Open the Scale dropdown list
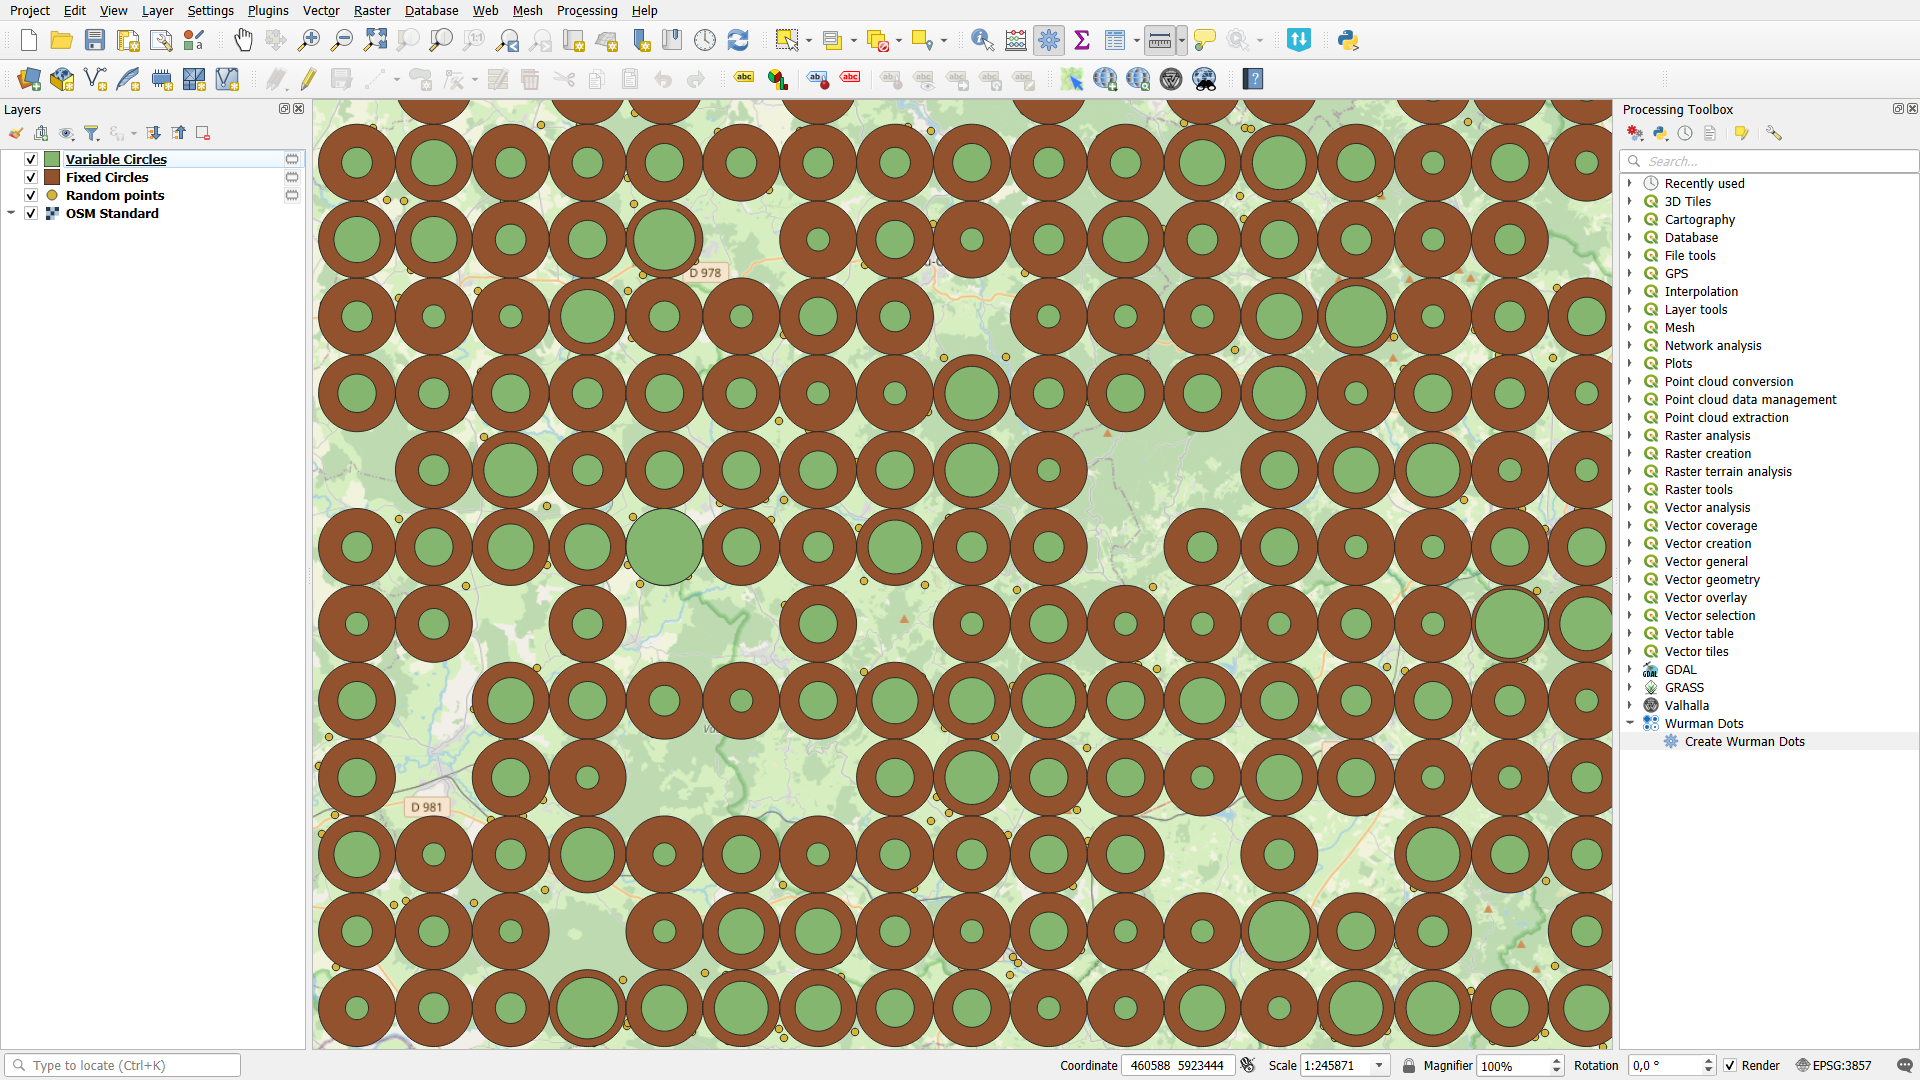The width and height of the screenshot is (1920, 1080). pos(1380,1065)
